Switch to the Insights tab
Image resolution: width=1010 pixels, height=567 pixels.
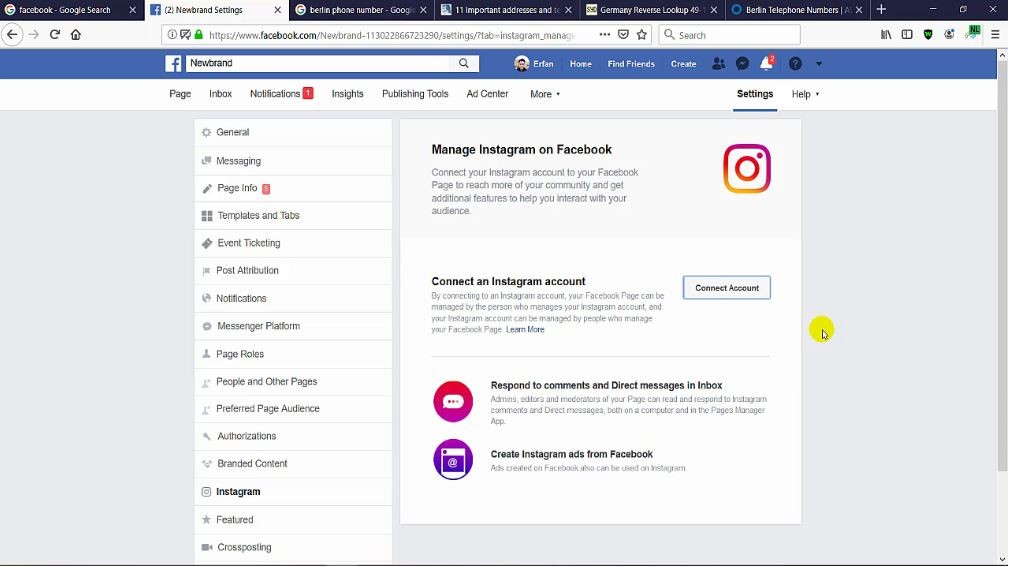click(x=347, y=94)
